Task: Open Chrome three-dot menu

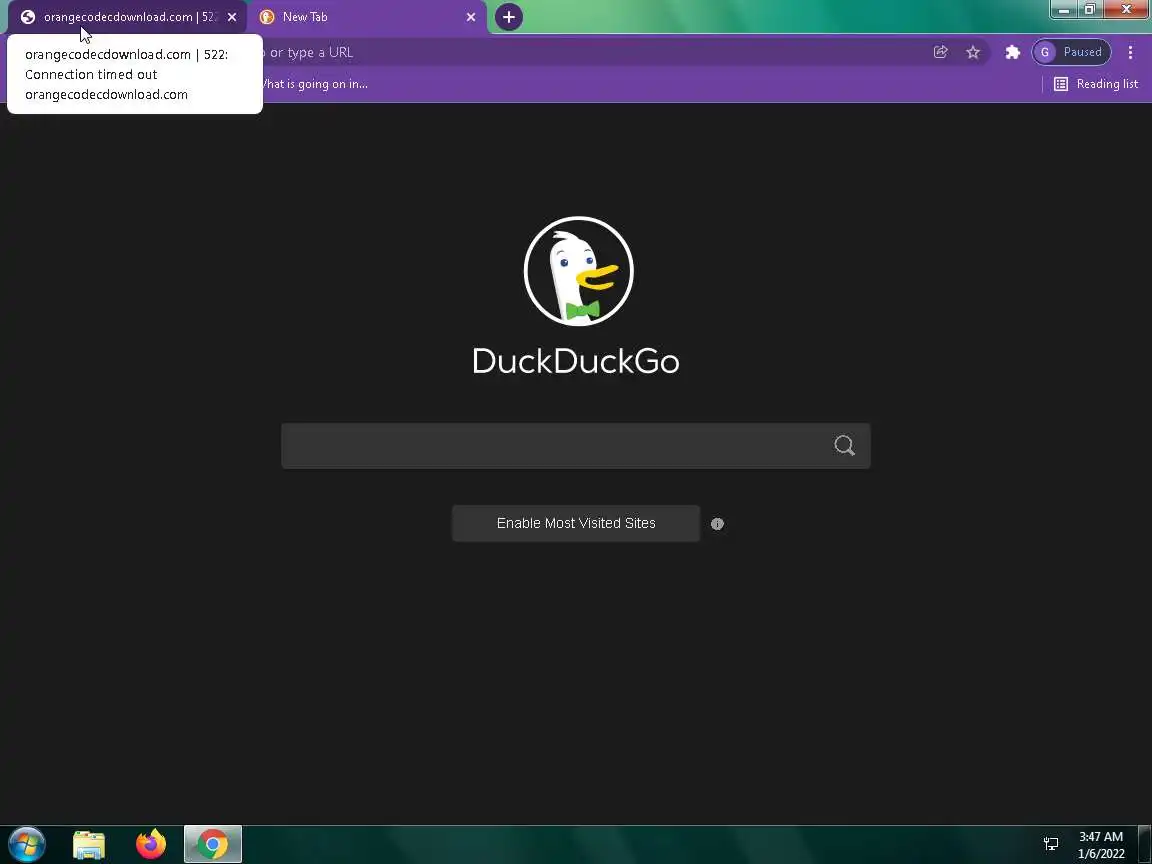Action: (x=1130, y=52)
